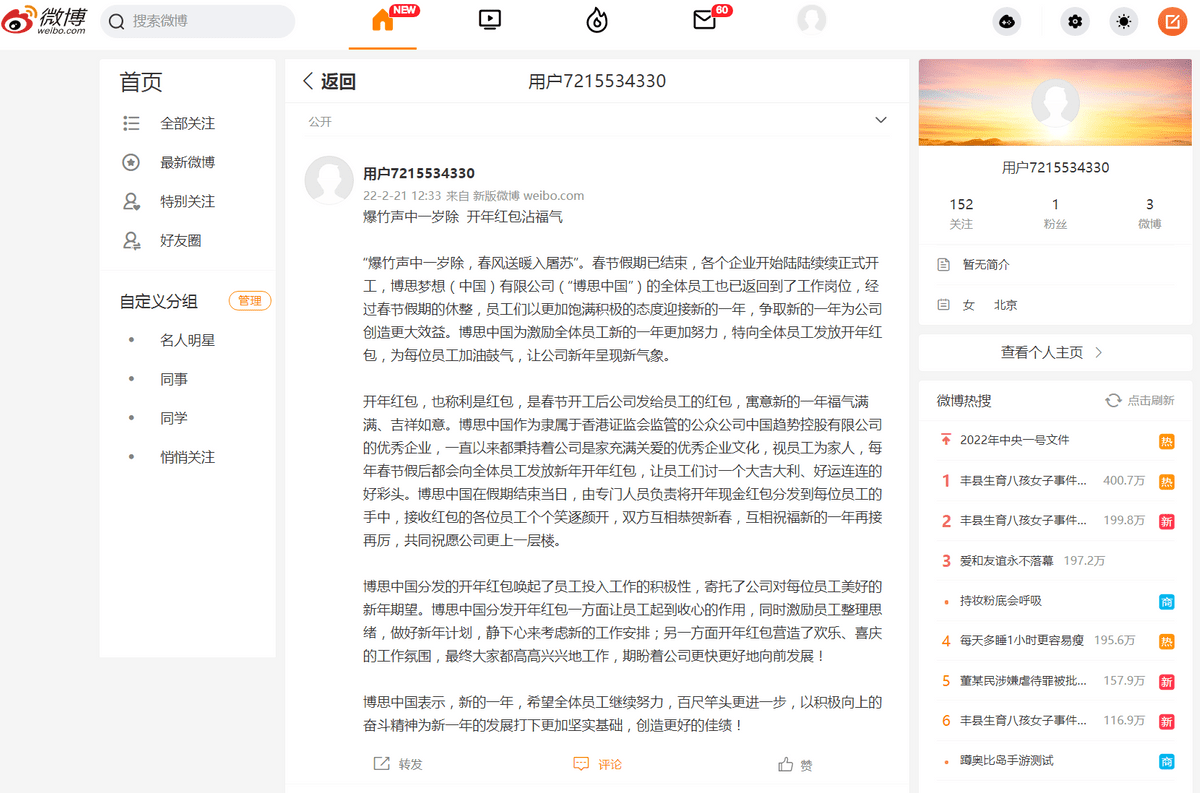
Task: Click the 最新微博 star icon
Action: 131,162
